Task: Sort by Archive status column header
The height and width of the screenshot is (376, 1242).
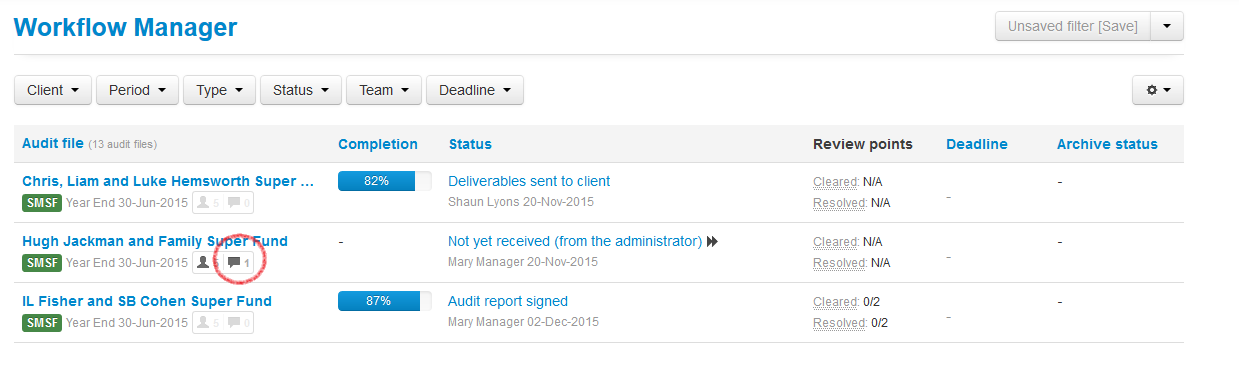Action: [x=1107, y=144]
